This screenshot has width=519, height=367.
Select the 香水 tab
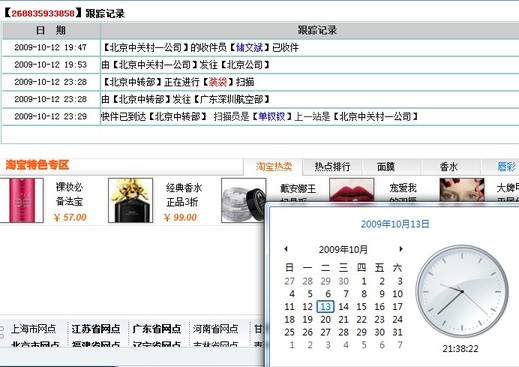pos(448,166)
